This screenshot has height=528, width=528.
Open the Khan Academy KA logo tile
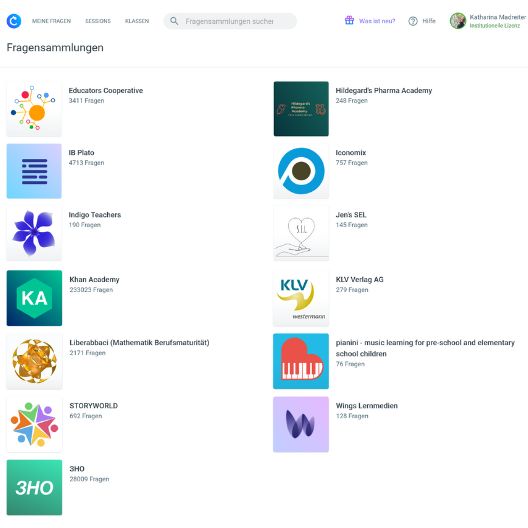34,298
